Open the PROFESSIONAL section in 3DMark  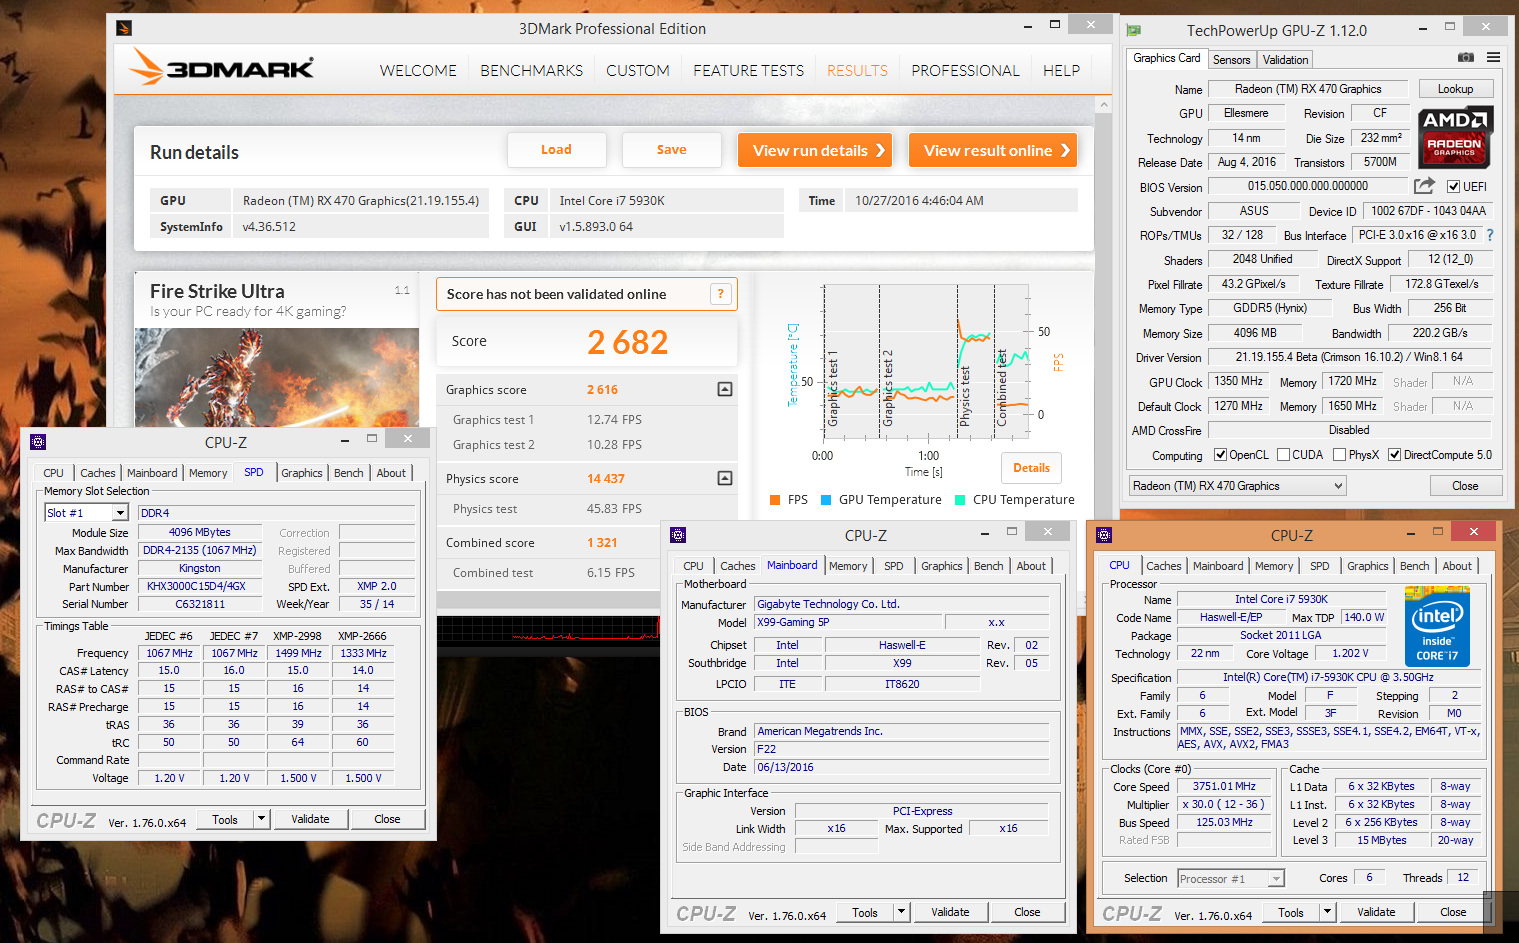pyautogui.click(x=965, y=71)
